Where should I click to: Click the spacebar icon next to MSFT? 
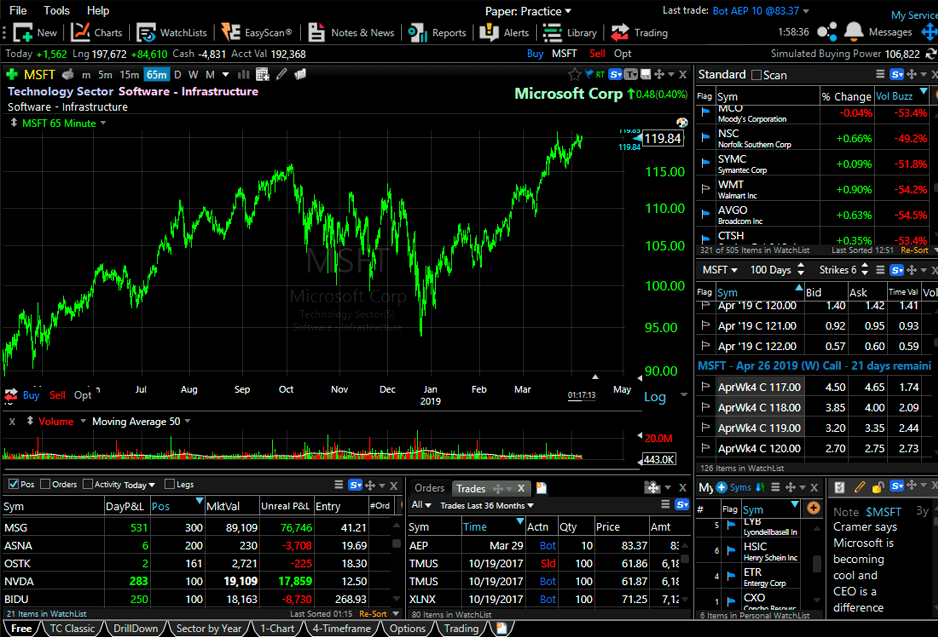[68, 75]
